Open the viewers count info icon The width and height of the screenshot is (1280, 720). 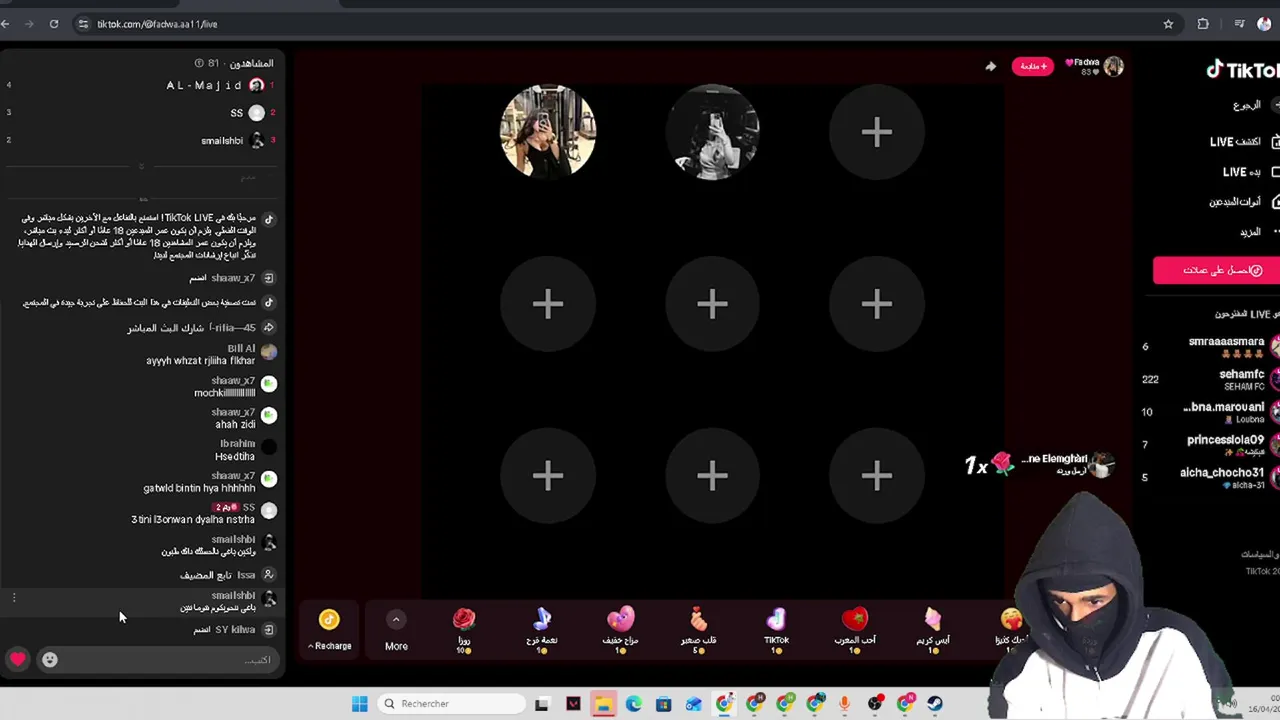[199, 63]
